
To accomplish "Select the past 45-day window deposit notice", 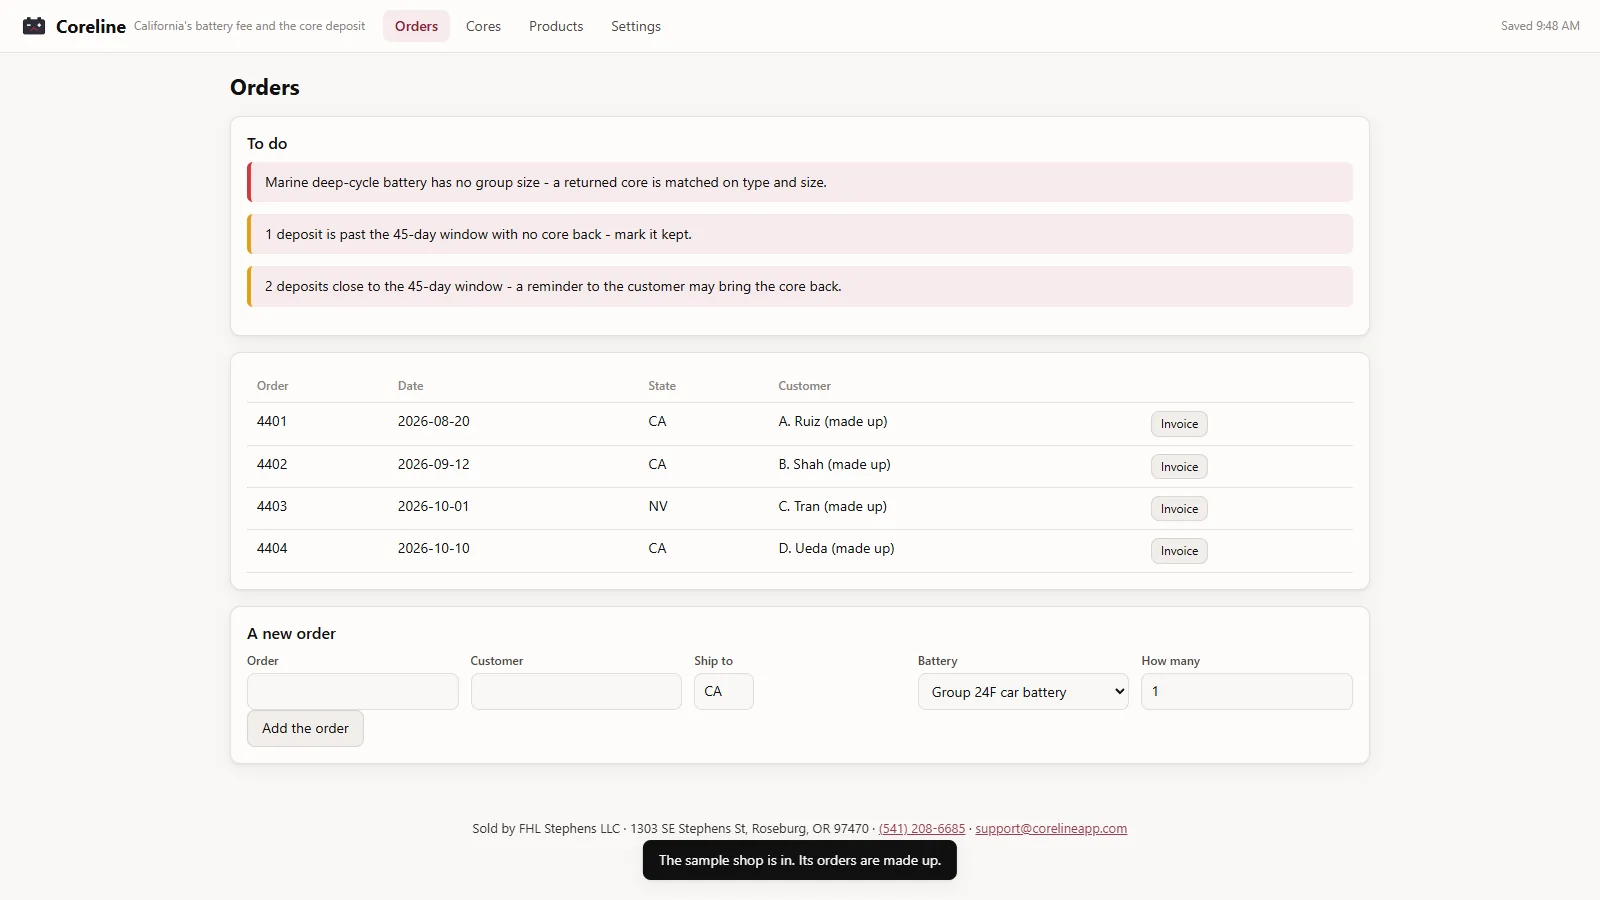I will coord(800,234).
